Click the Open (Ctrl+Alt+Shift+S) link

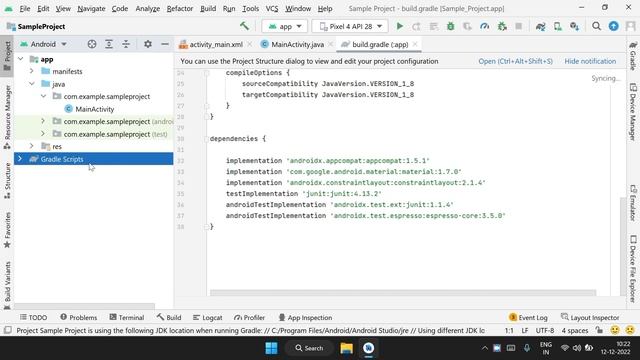point(516,61)
